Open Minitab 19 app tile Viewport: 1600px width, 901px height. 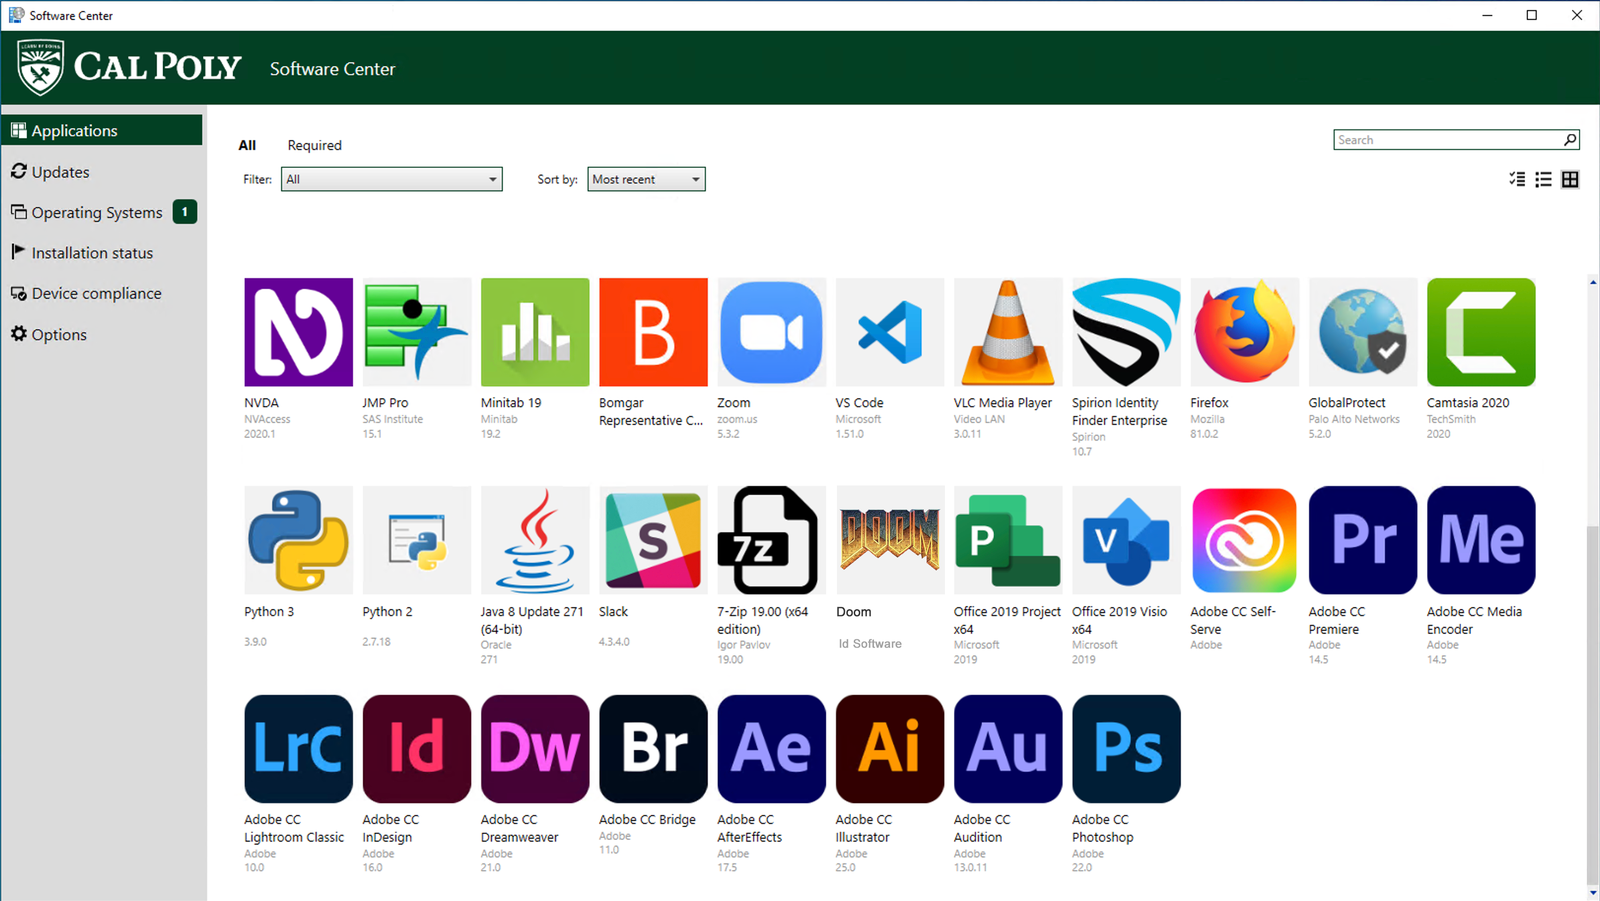(x=535, y=332)
